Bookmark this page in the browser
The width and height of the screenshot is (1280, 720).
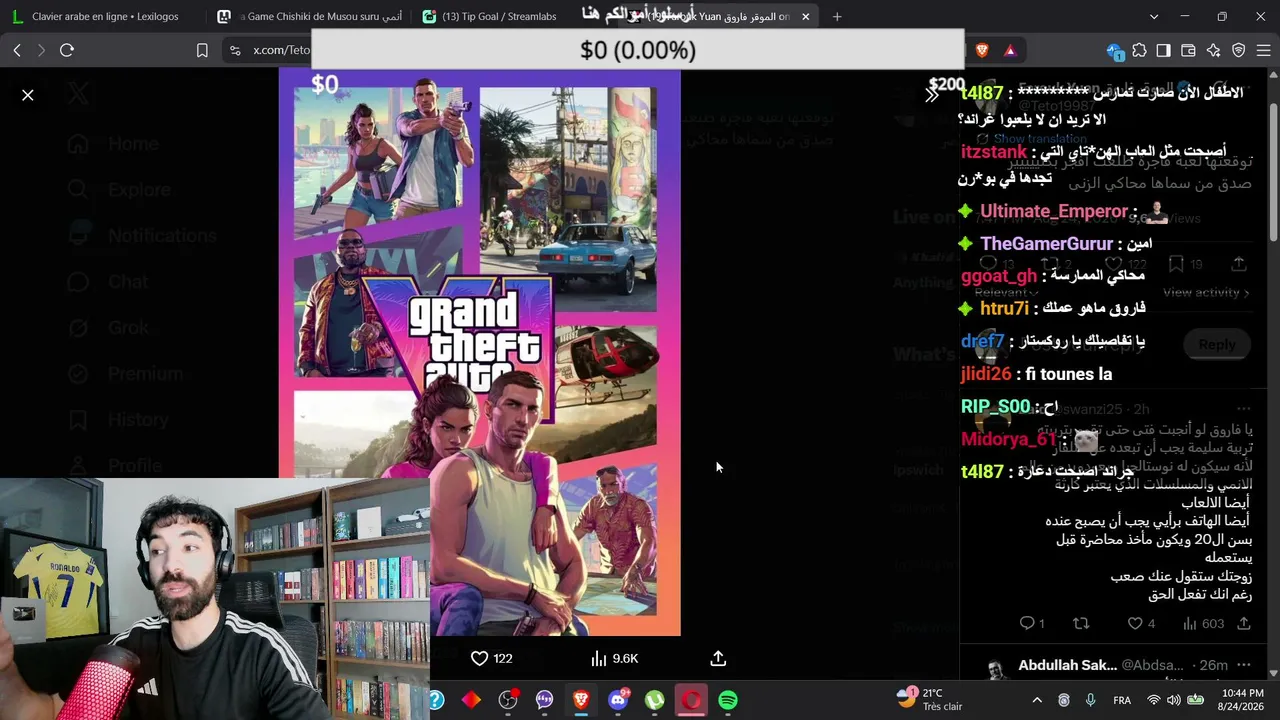tap(202, 50)
